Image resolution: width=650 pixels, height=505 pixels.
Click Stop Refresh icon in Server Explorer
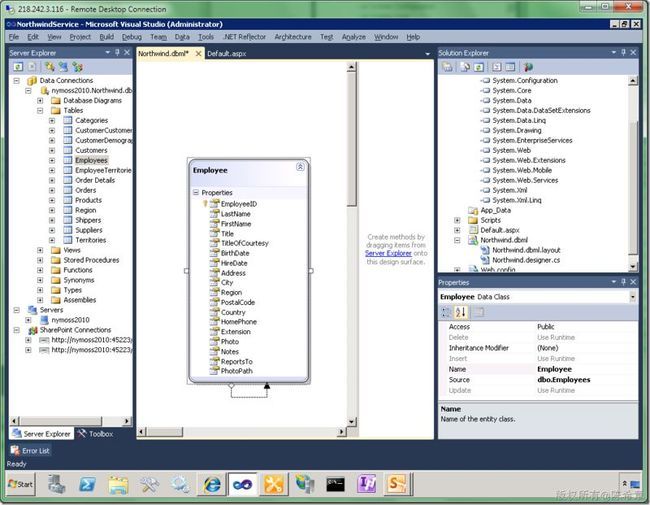pyautogui.click(x=32, y=66)
